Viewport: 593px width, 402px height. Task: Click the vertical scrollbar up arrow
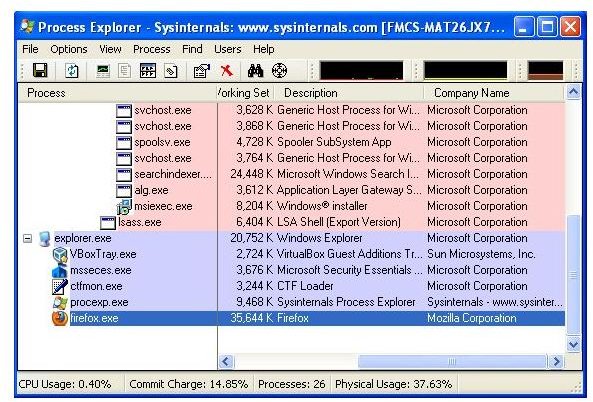point(573,92)
